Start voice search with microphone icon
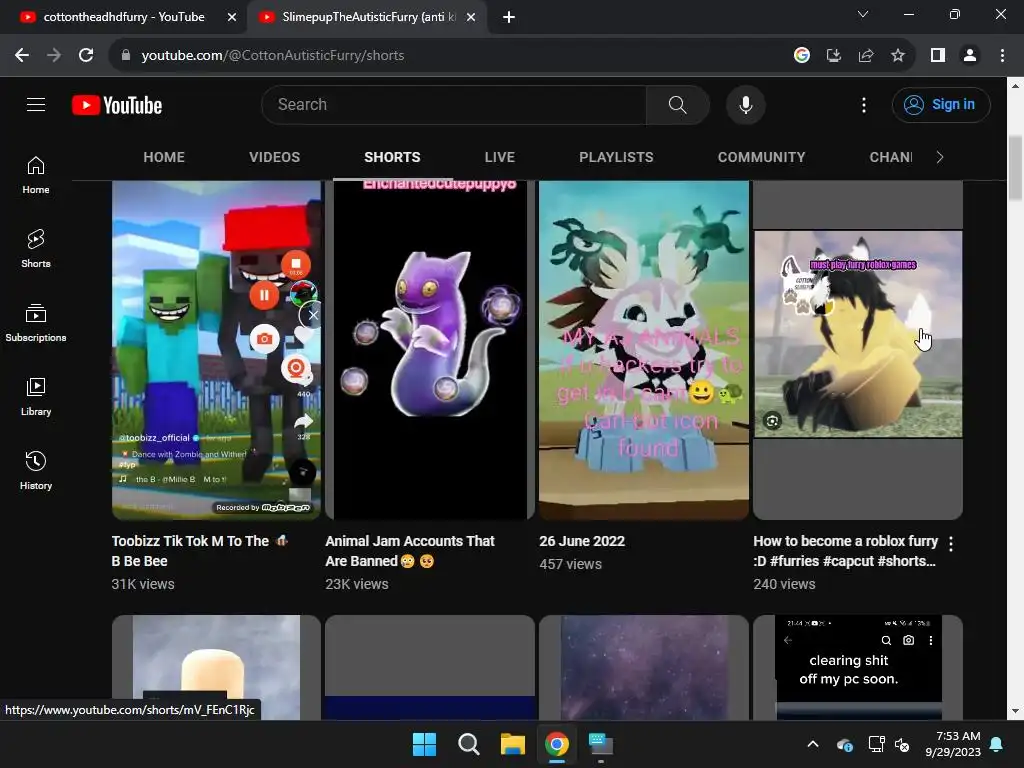1024x768 pixels. coord(745,104)
